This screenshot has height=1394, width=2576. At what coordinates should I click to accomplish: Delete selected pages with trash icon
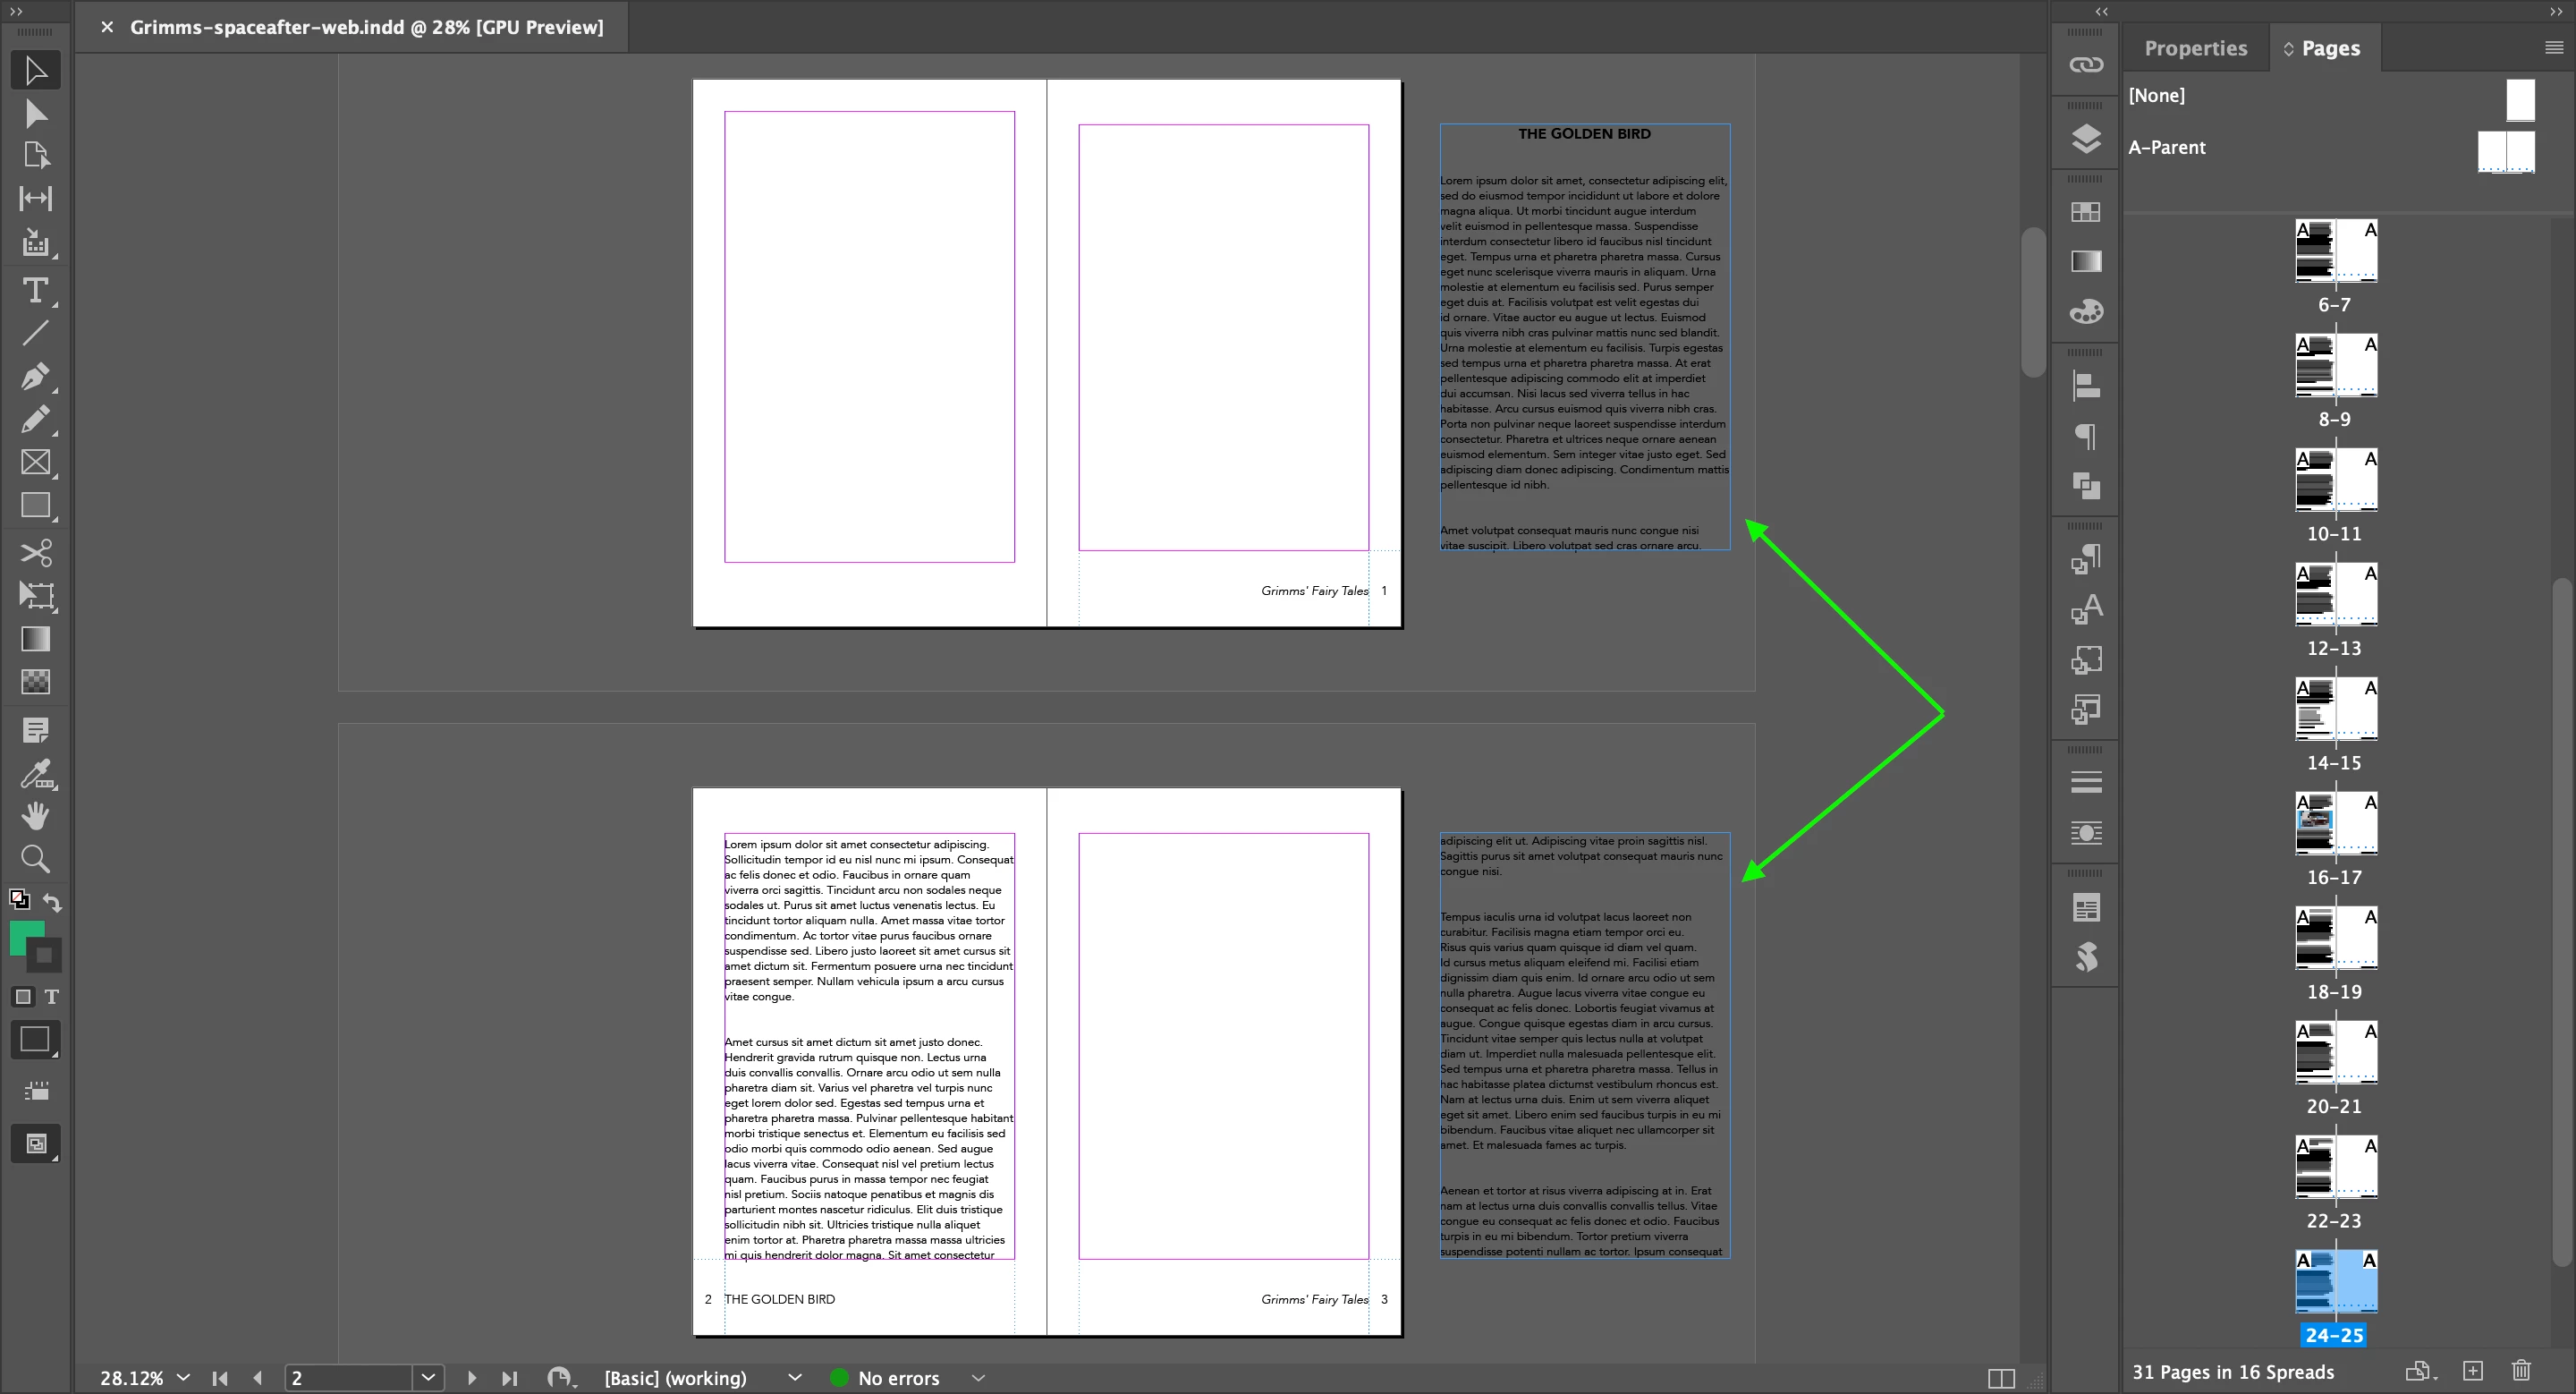point(2521,1371)
